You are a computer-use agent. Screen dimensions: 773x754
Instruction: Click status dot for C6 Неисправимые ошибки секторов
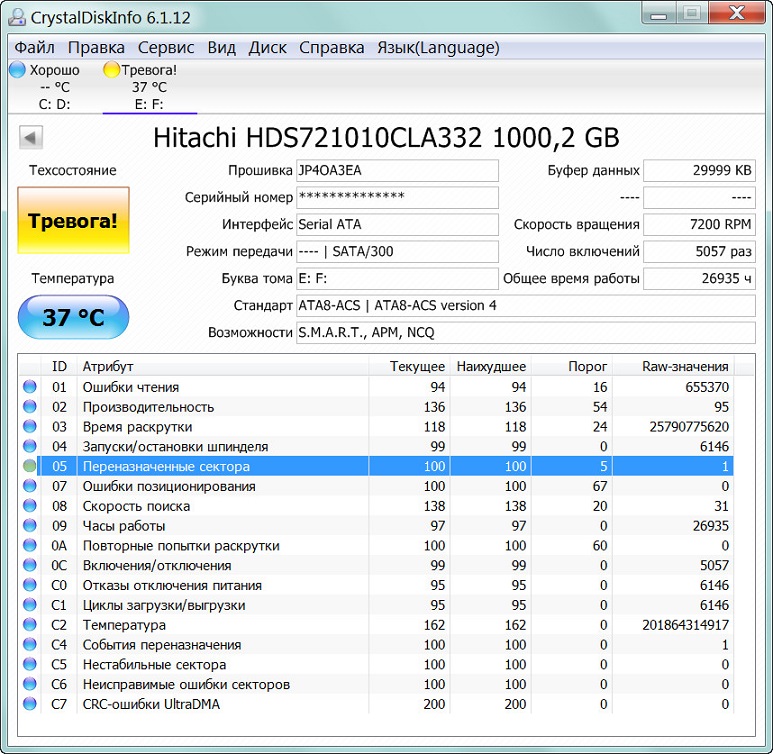30,683
